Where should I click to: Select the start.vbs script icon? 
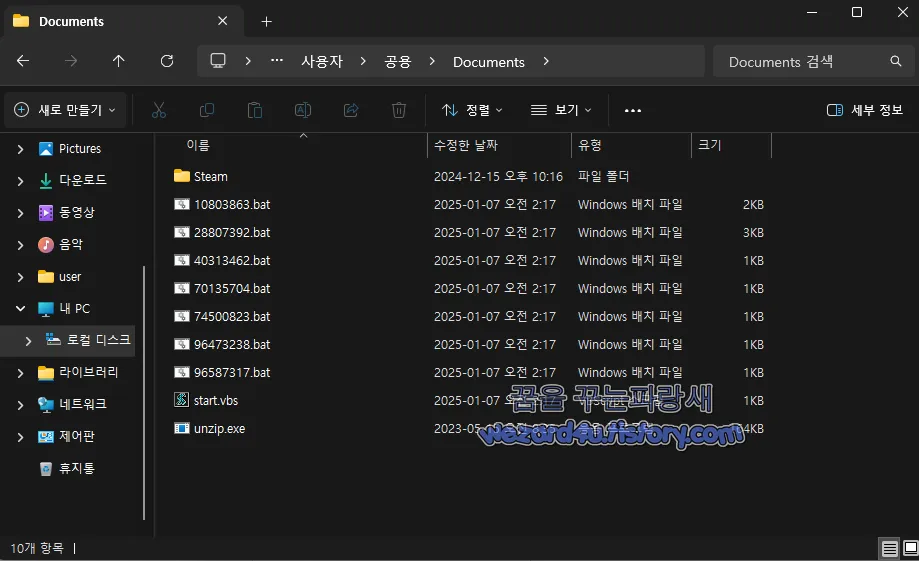tap(182, 400)
